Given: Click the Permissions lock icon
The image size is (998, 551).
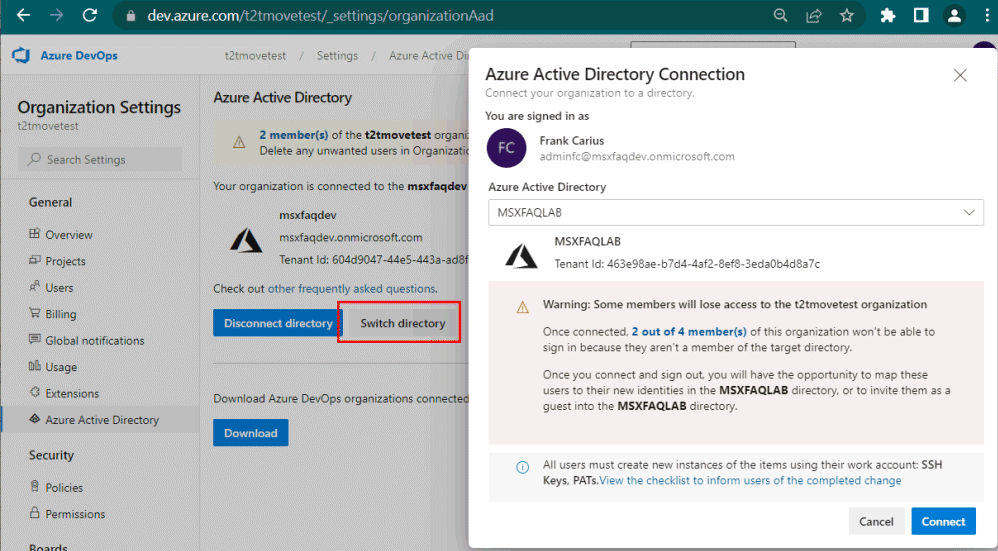Looking at the screenshot, I should click(x=34, y=512).
